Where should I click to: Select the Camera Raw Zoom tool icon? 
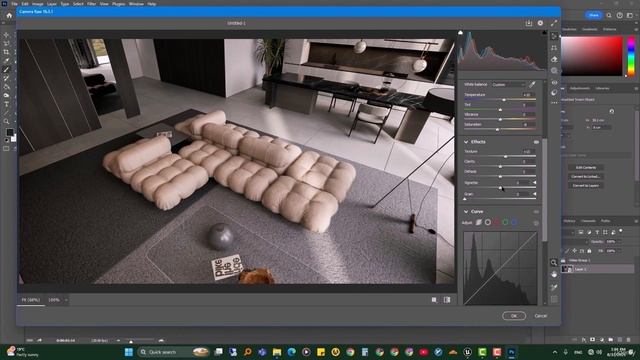tap(554, 262)
